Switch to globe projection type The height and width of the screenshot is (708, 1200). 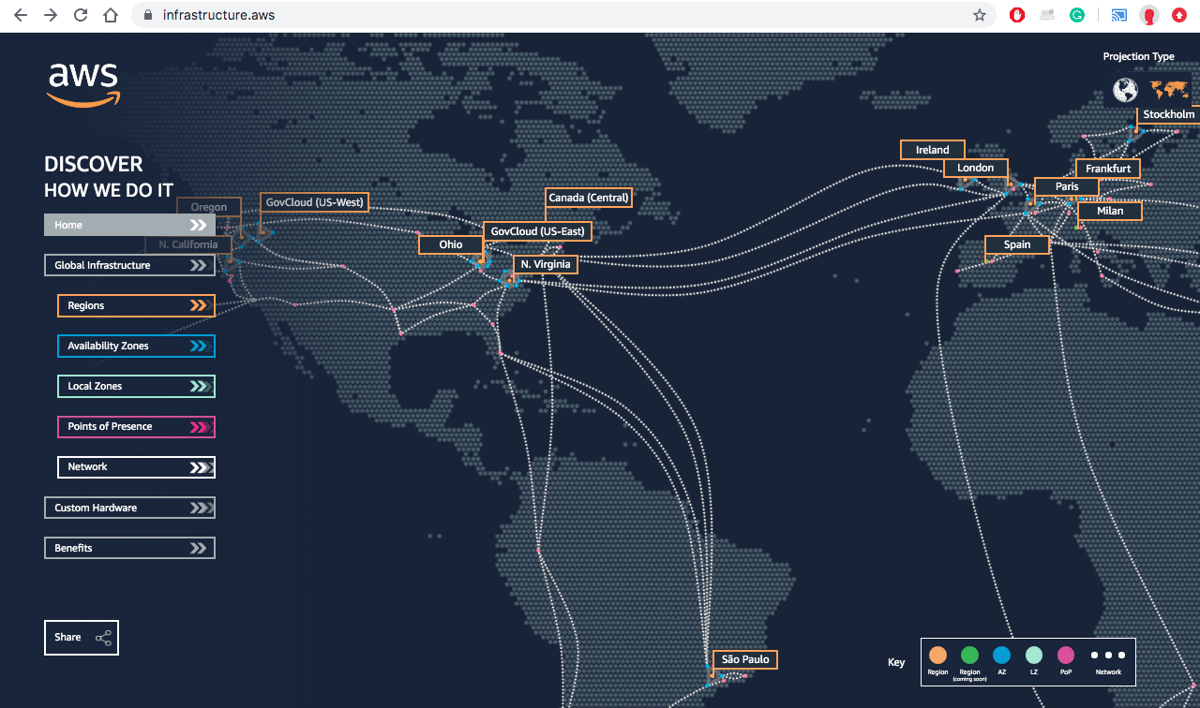click(x=1126, y=91)
